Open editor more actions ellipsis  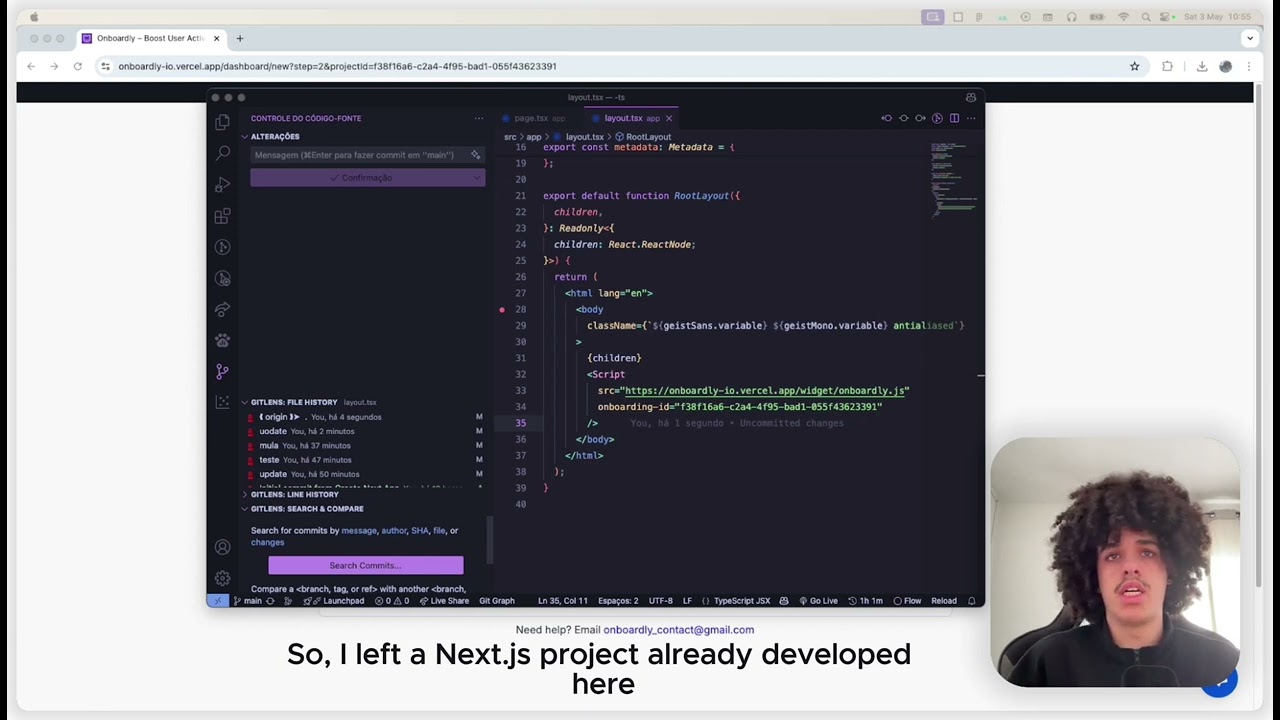pos(970,118)
